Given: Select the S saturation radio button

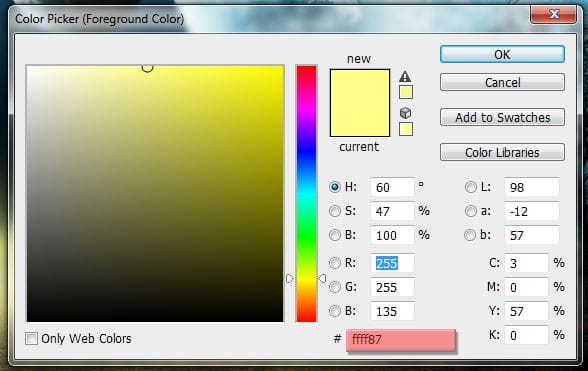Looking at the screenshot, I should [335, 211].
